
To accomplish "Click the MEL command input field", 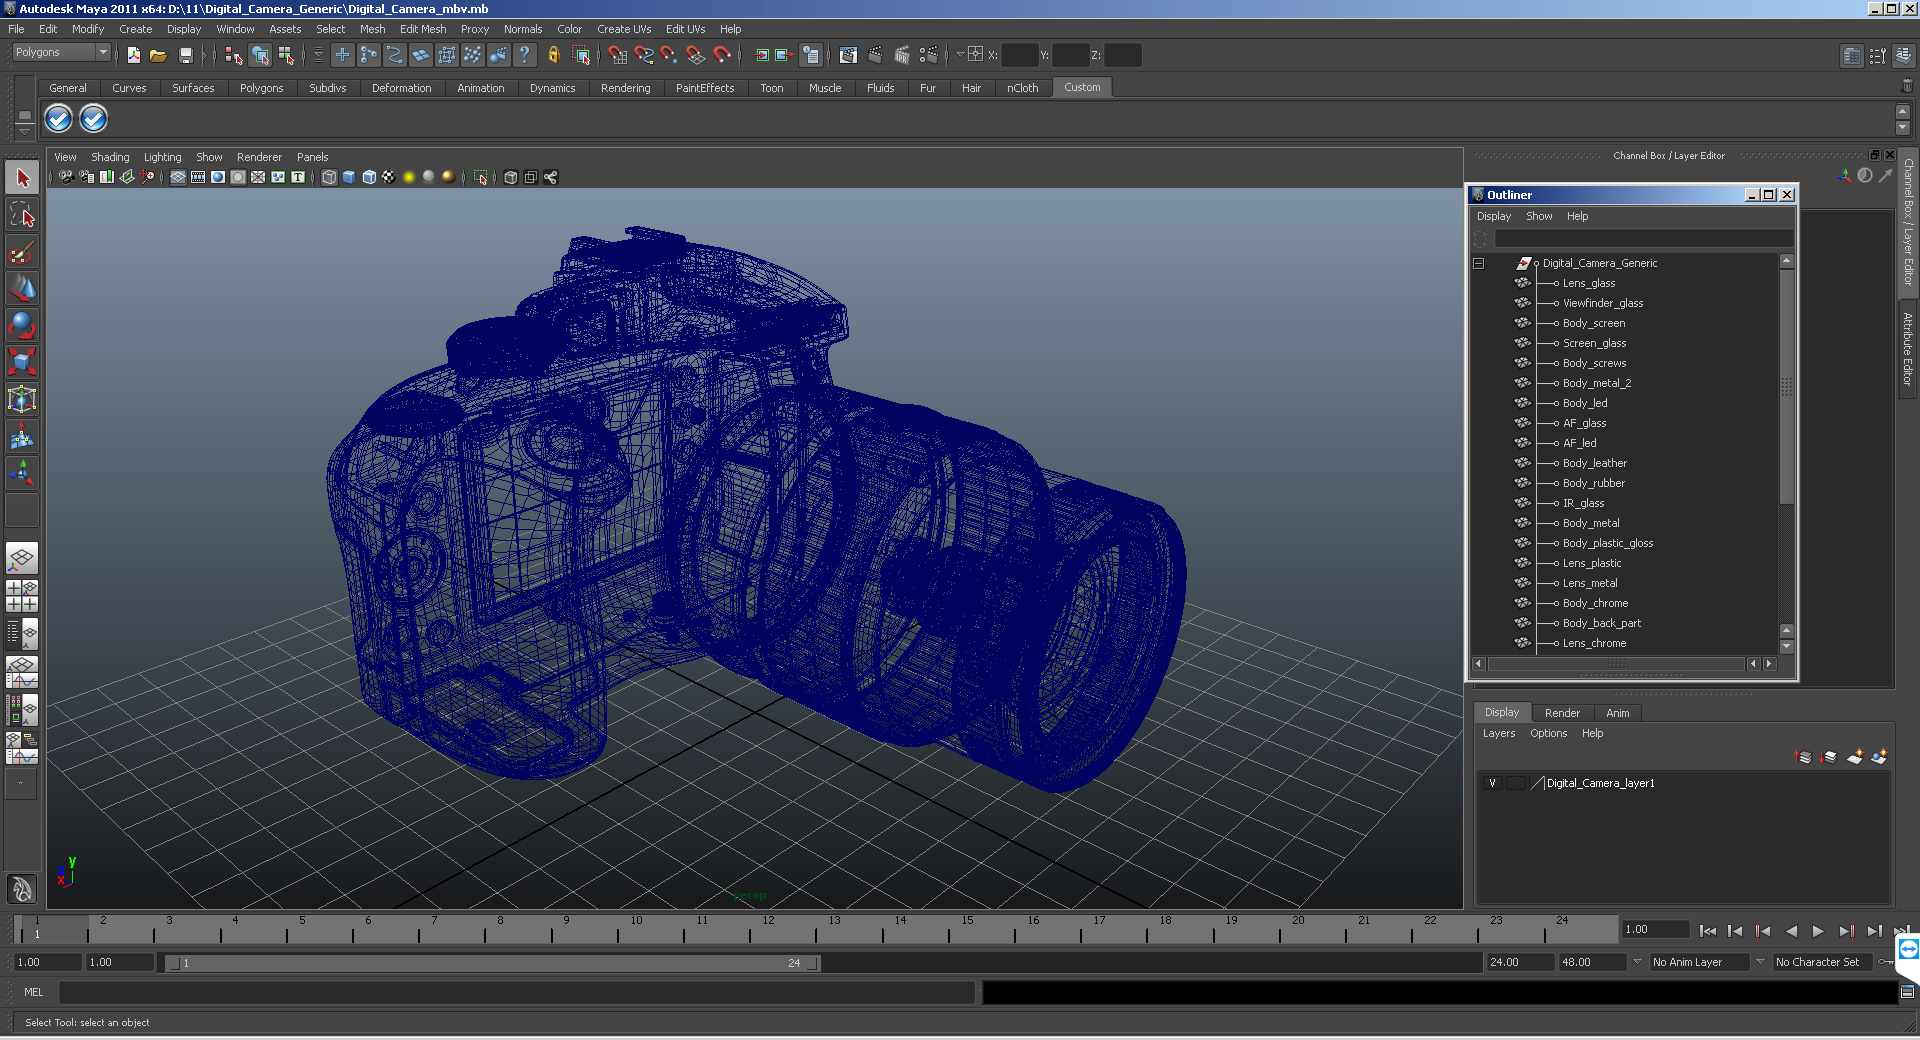I will pos(516,992).
